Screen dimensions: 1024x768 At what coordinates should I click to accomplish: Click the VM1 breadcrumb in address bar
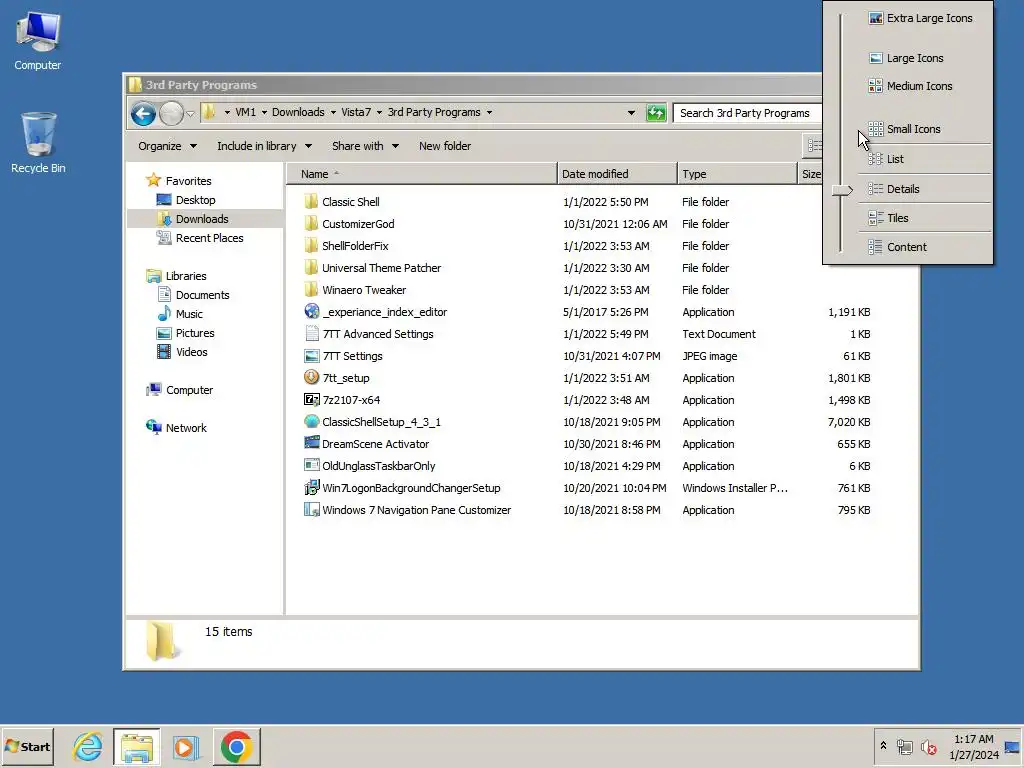point(246,112)
